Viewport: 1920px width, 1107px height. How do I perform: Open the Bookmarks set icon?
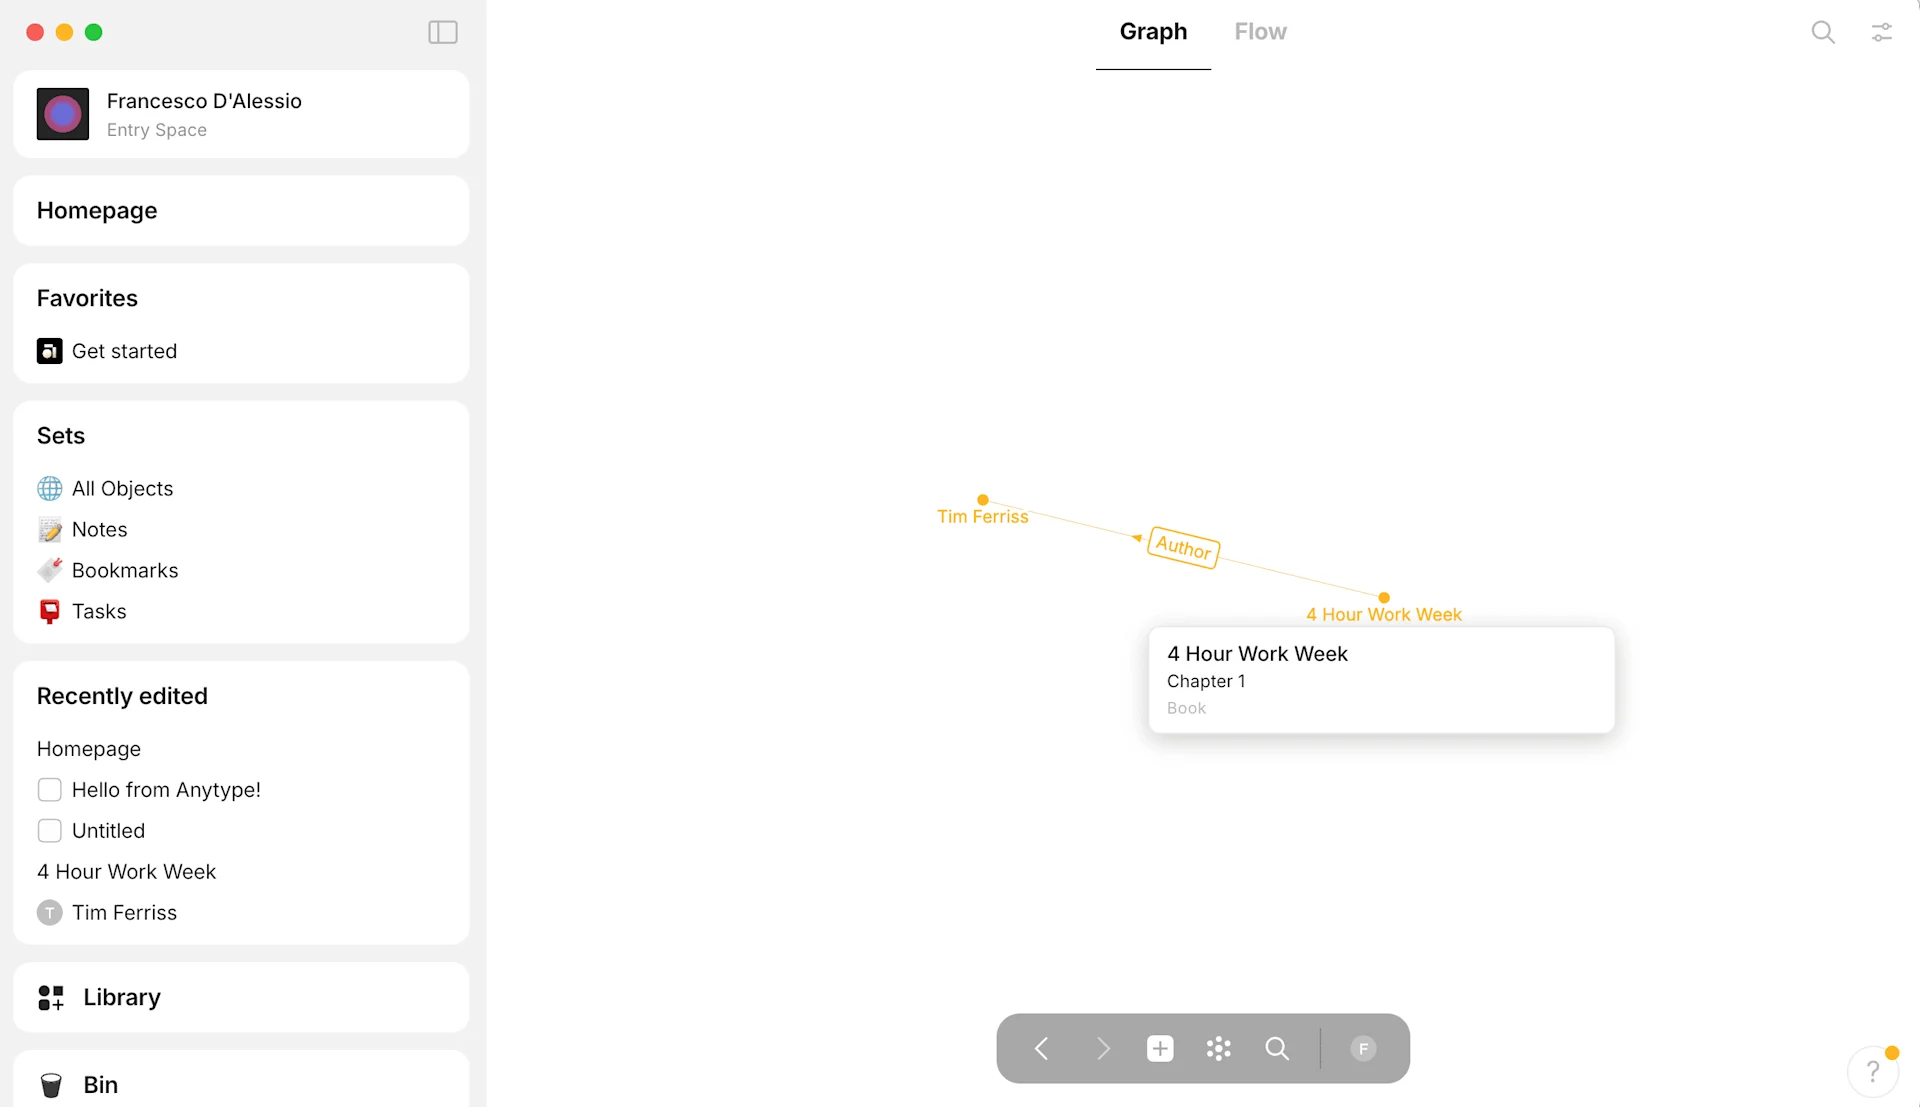click(x=51, y=570)
